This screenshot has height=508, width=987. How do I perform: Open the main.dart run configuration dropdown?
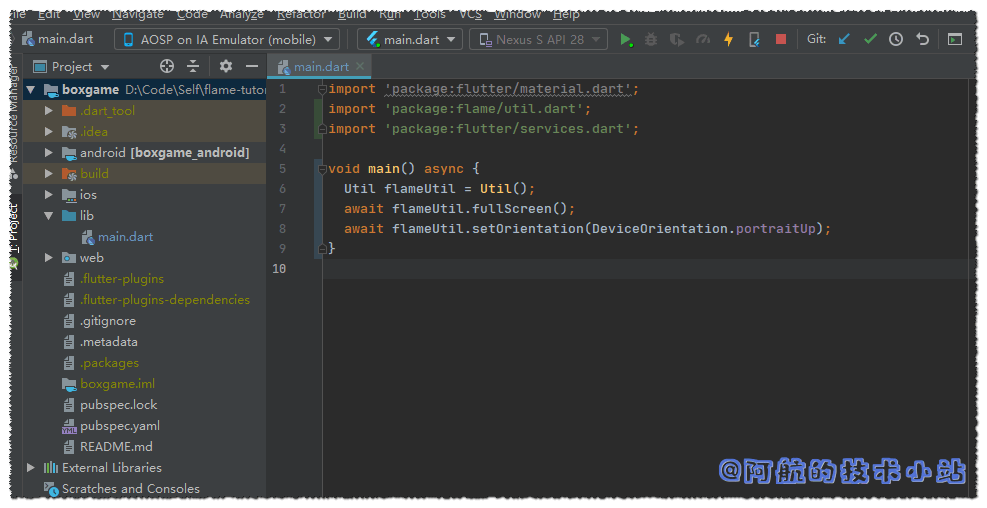pos(410,40)
